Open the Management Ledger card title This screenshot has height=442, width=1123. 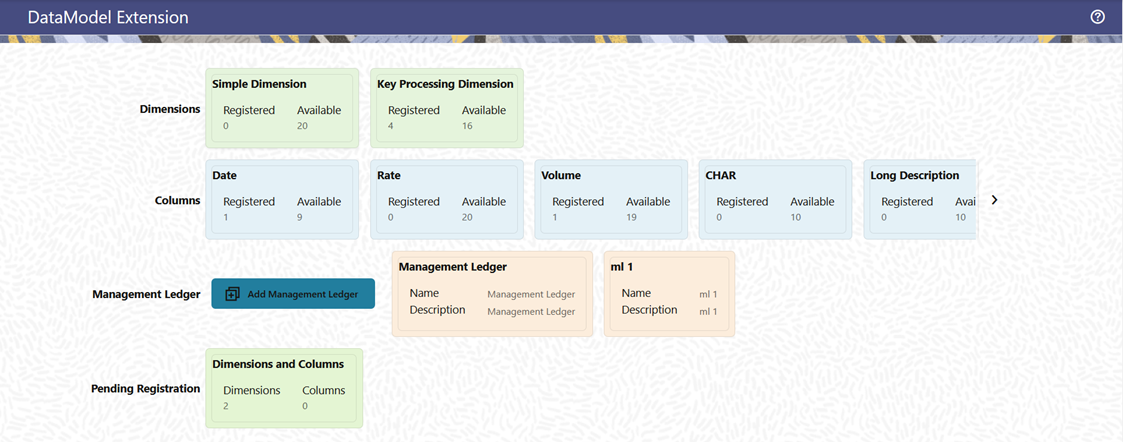[453, 266]
